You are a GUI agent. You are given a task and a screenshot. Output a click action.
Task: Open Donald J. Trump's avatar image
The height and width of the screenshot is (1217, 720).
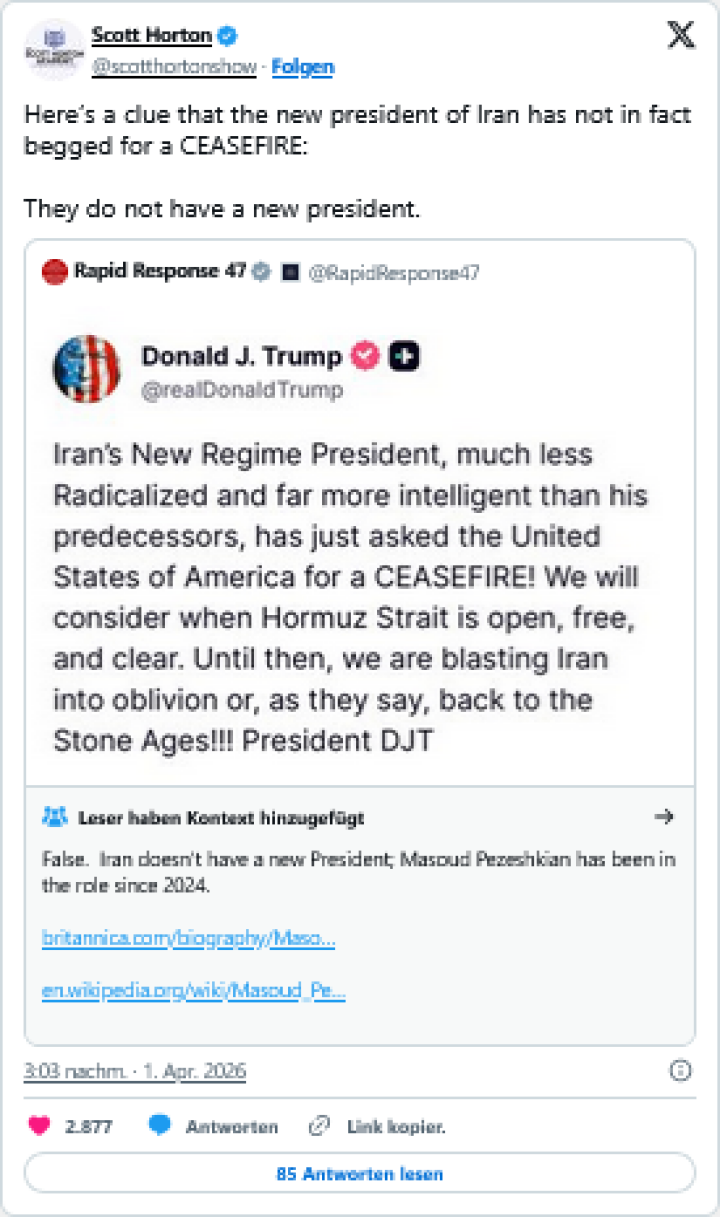87,365
